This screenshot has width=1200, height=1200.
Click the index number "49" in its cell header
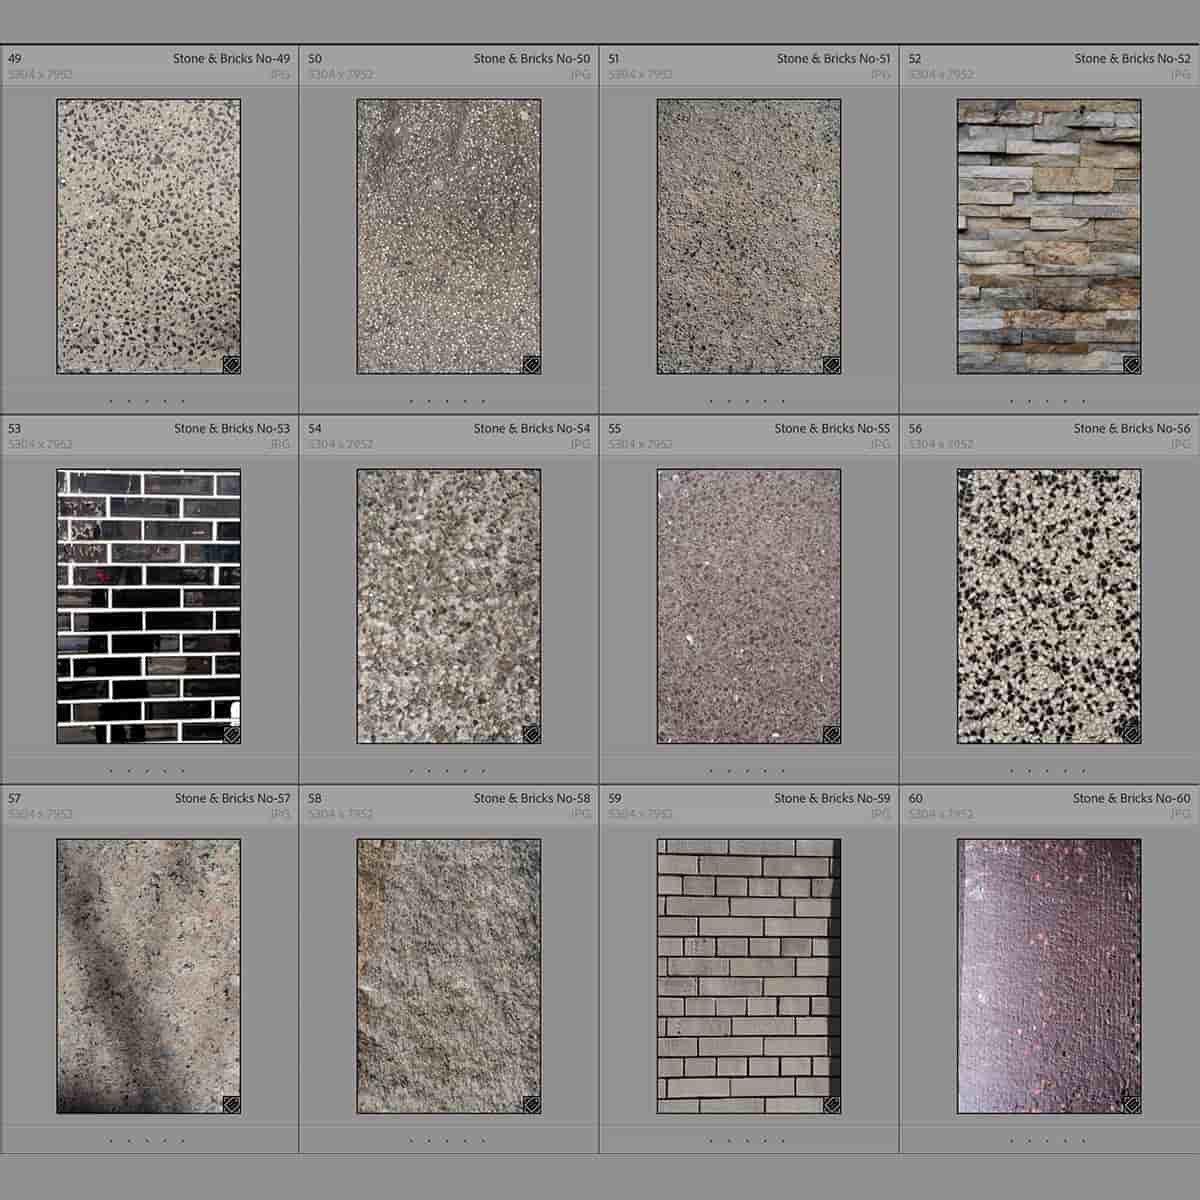(x=14, y=58)
